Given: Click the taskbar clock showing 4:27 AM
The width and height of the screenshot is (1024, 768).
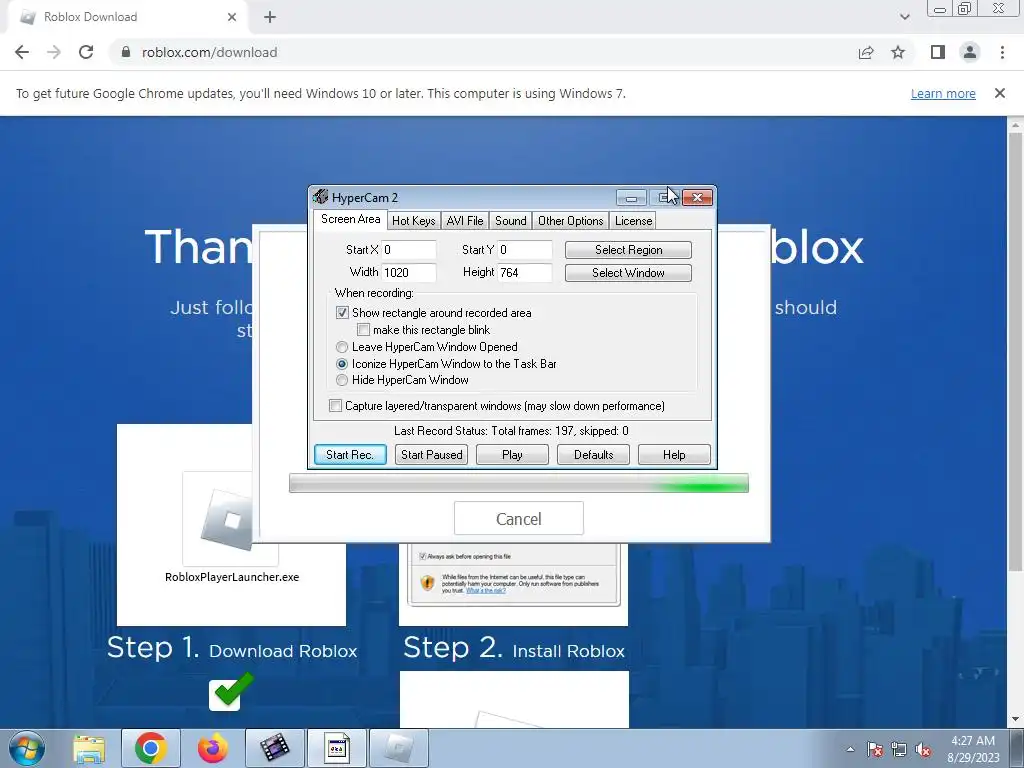Looking at the screenshot, I should [x=973, y=749].
